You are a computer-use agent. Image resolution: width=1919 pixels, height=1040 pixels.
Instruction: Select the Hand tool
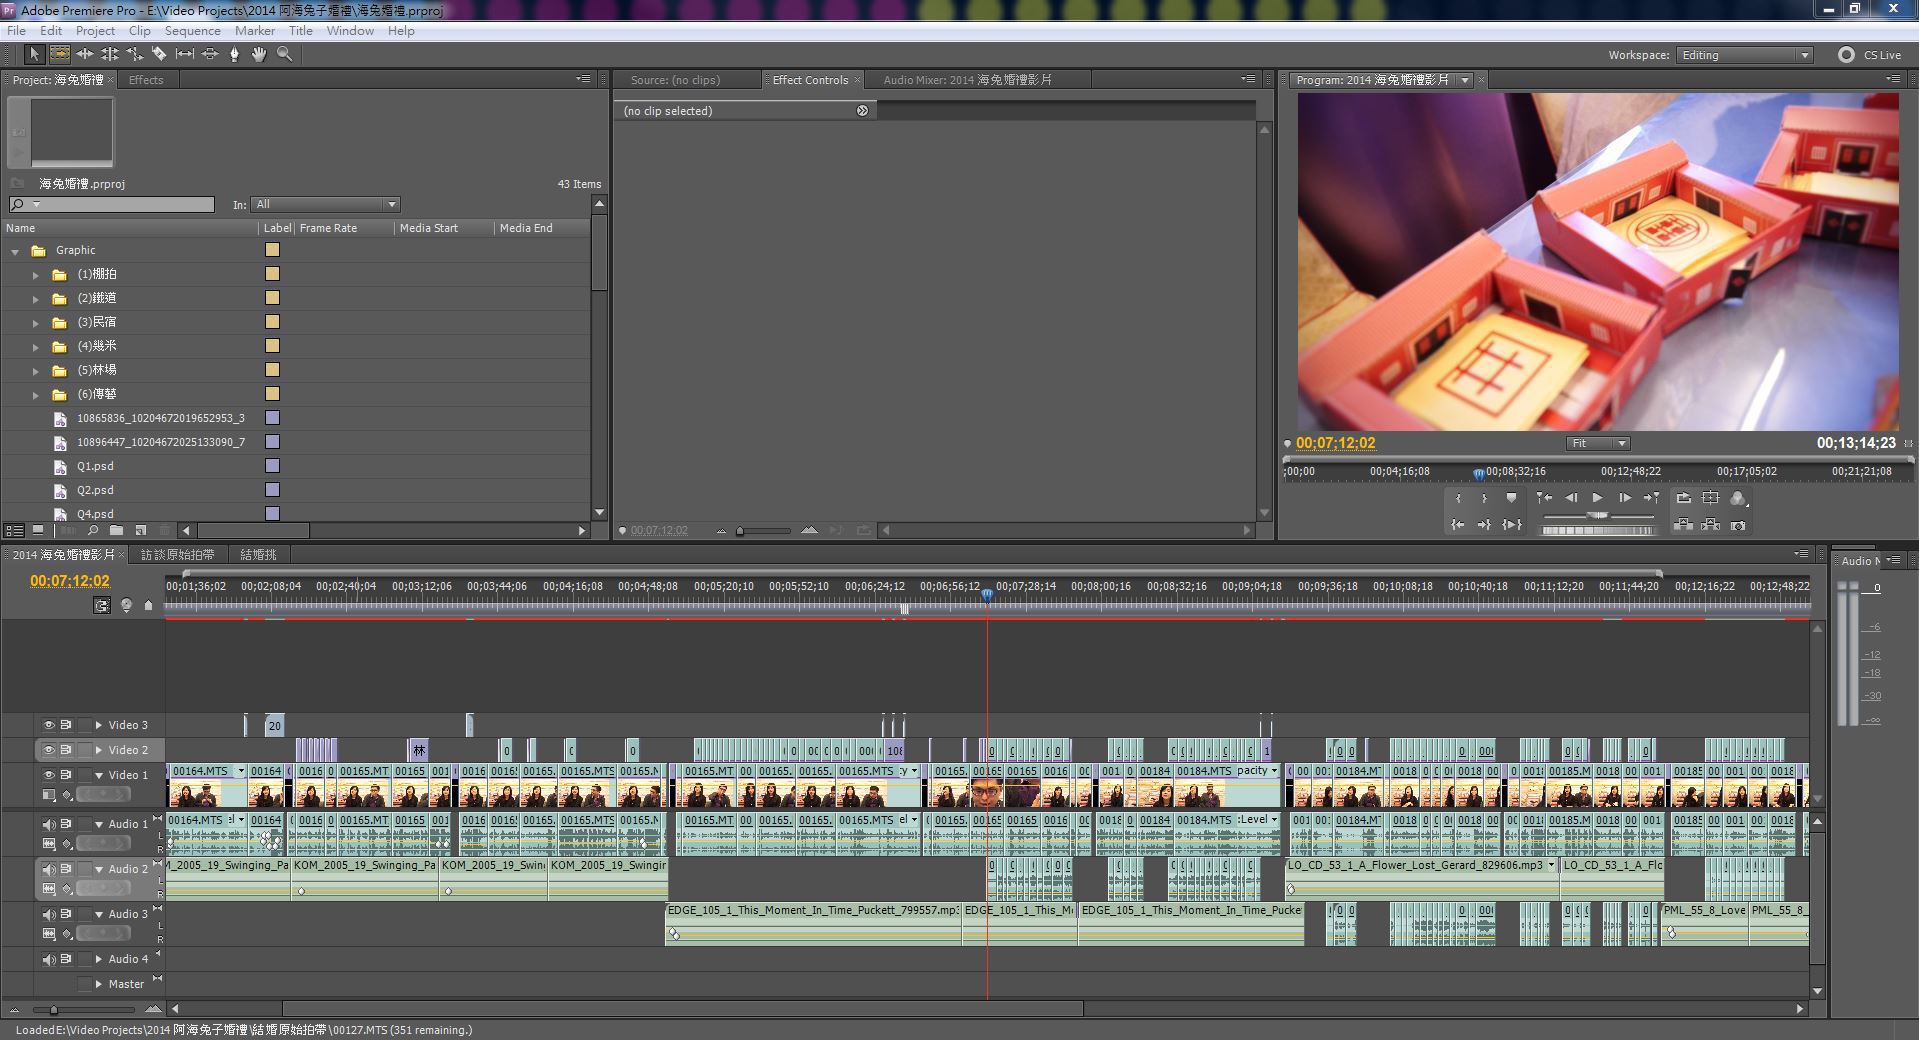[260, 55]
